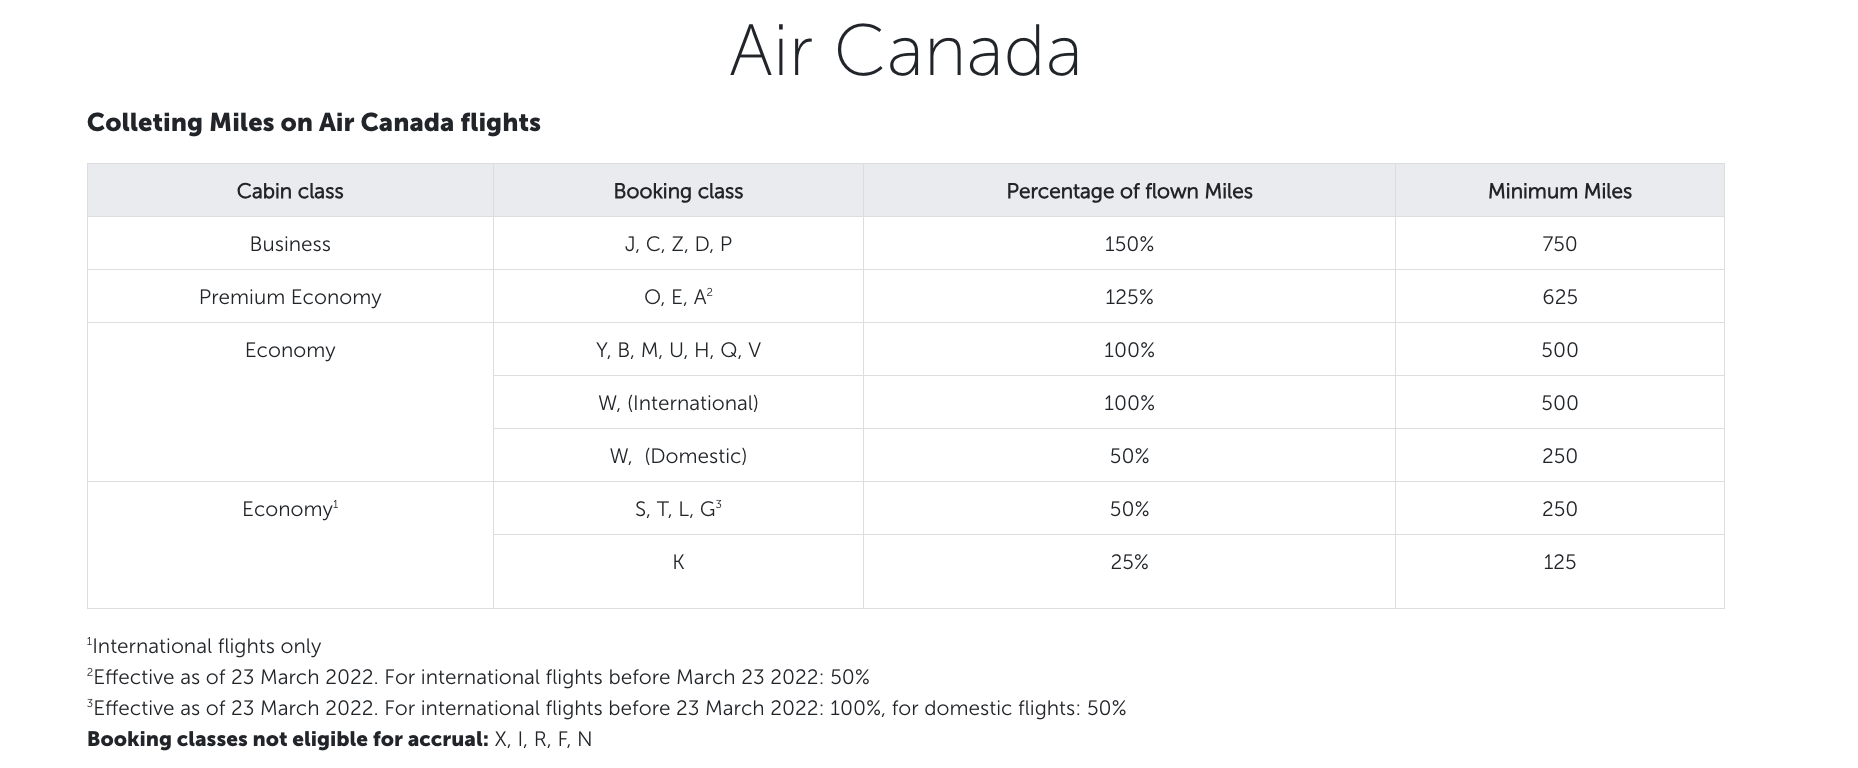Click the Colleting Miles on Air Canada heading
The width and height of the screenshot is (1858, 768).
(x=313, y=123)
